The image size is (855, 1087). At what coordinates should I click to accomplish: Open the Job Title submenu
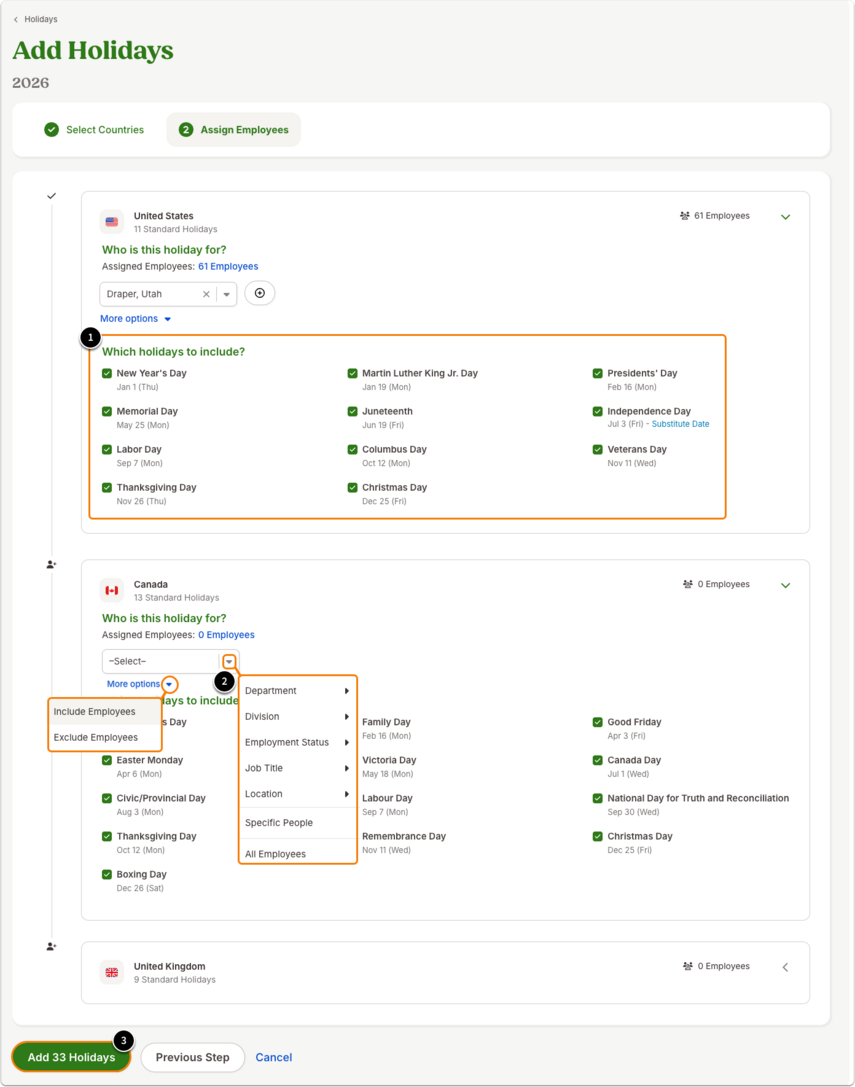click(x=297, y=768)
